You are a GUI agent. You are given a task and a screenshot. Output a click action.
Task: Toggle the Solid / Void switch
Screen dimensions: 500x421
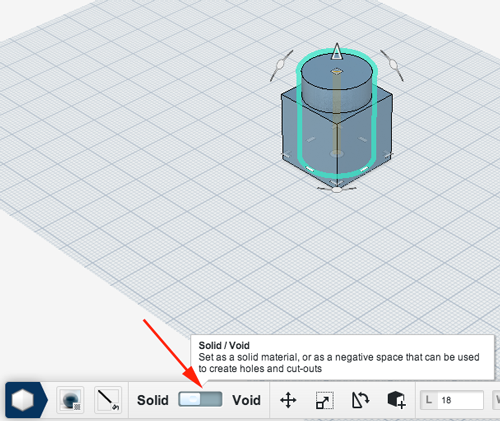point(200,399)
